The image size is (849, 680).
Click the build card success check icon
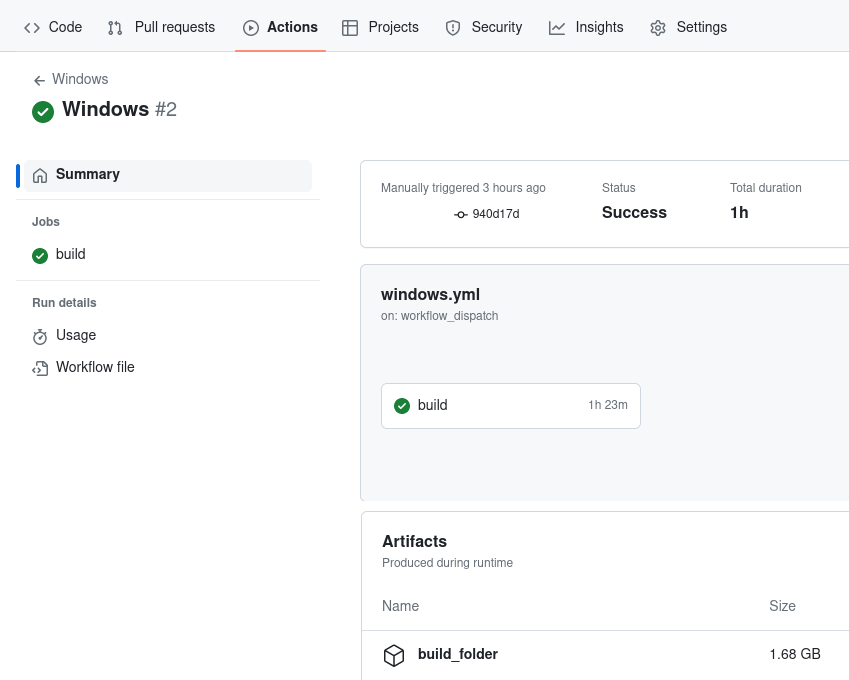tap(402, 406)
